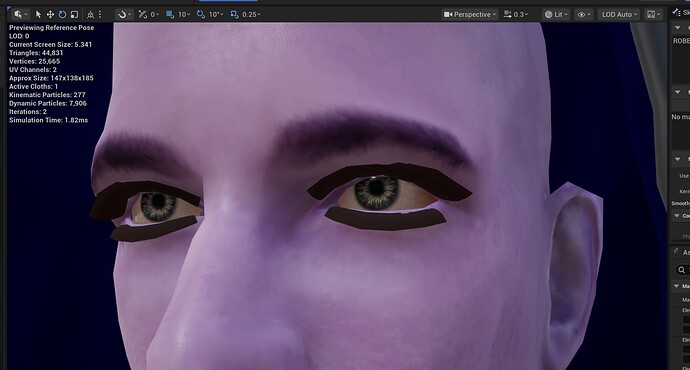This screenshot has width=690, height=370.
Task: Activate the Translate move gizmo tool
Action: 50,15
